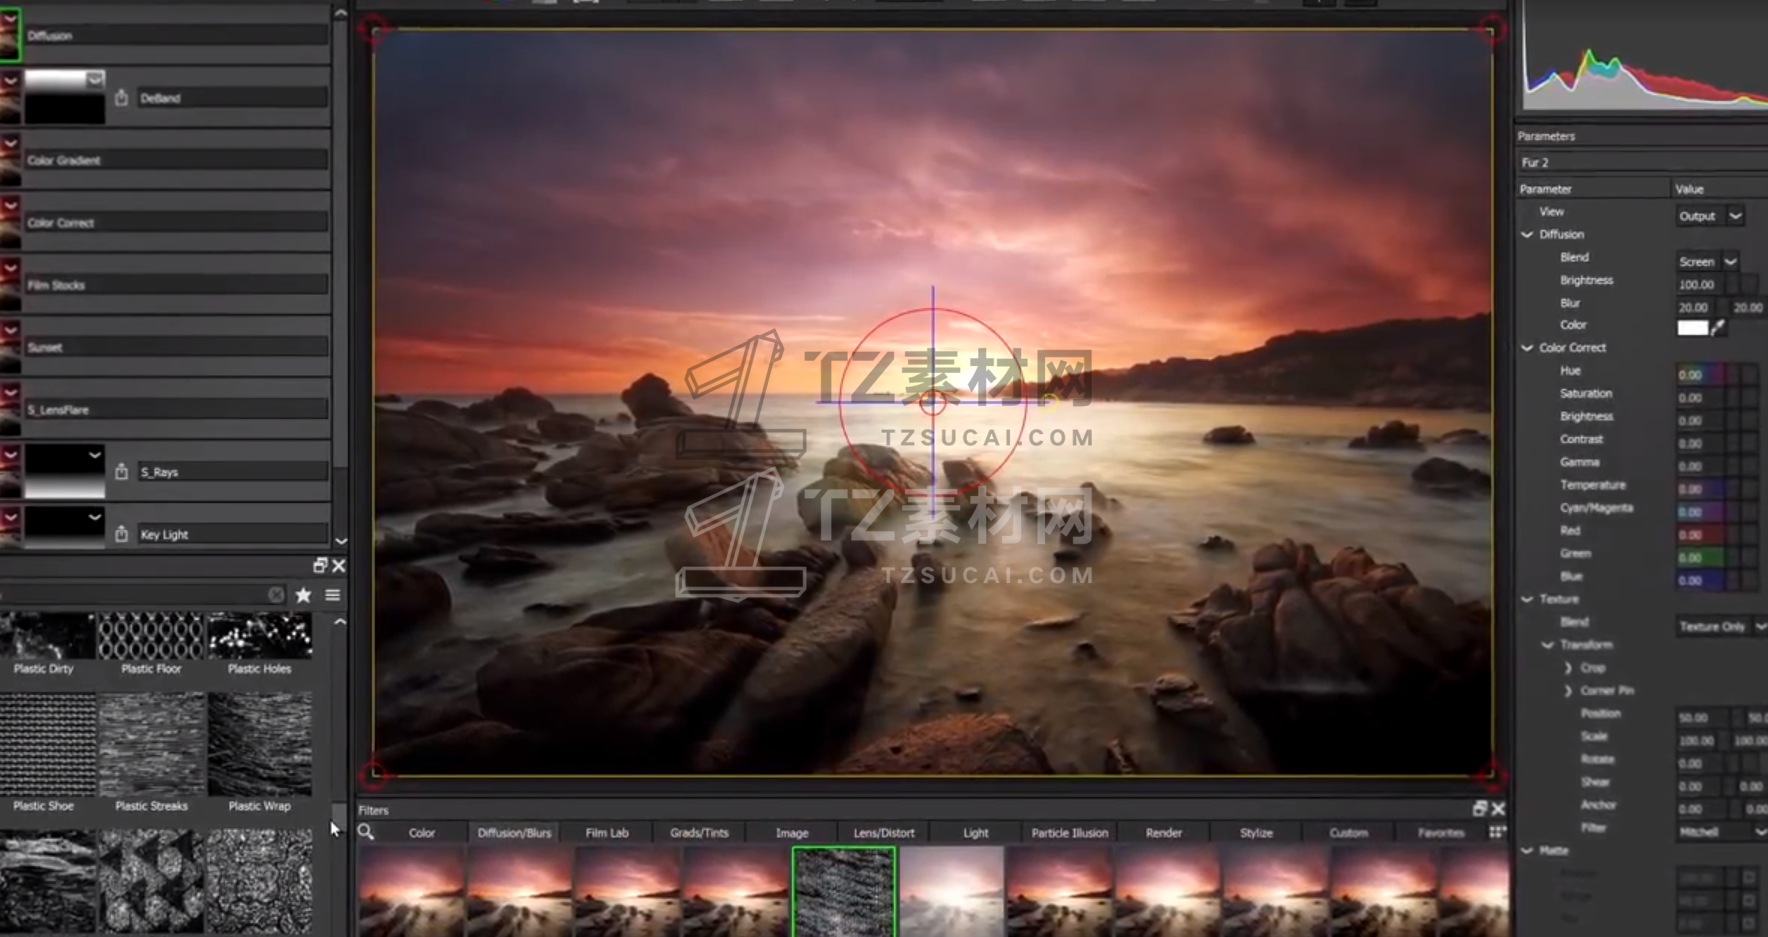Switch to the Image filter category

(792, 832)
